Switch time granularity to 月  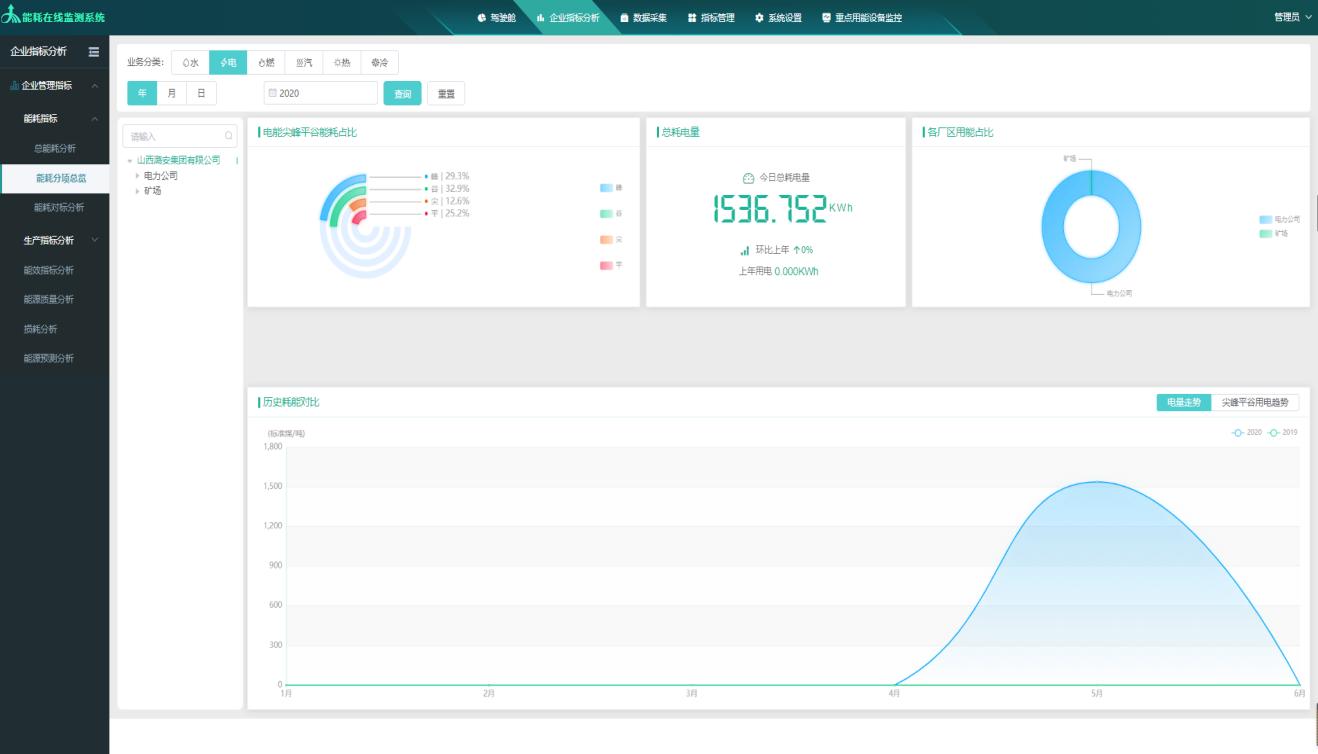(172, 93)
